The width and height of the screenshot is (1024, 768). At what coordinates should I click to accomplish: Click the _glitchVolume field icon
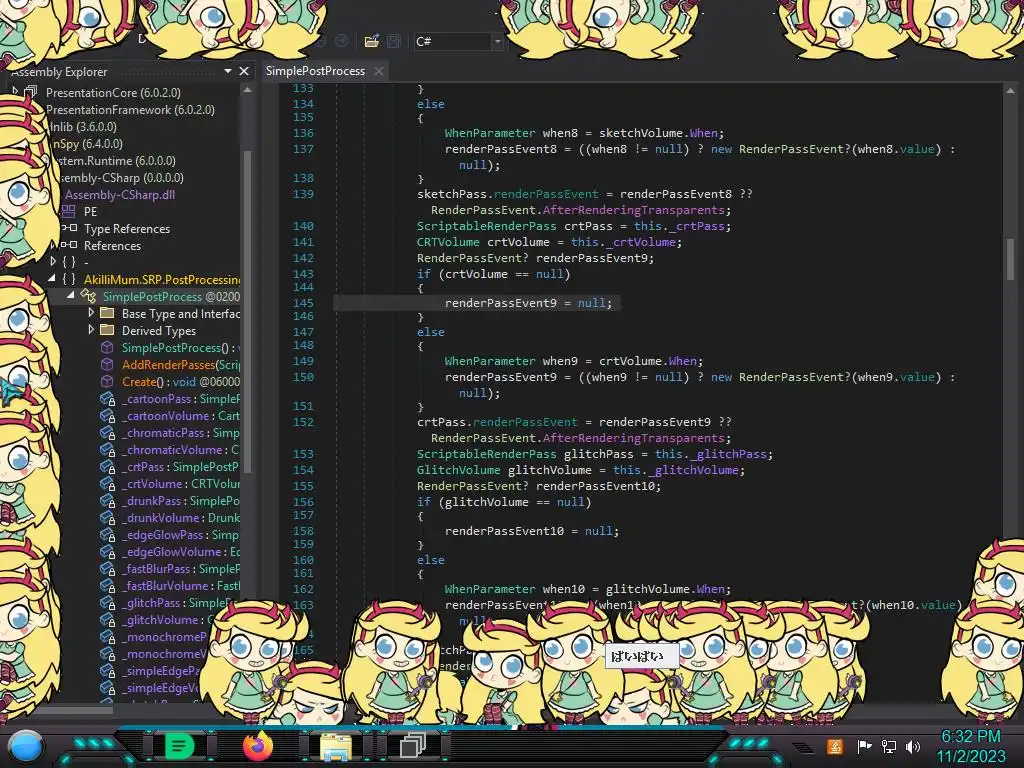(x=108, y=619)
